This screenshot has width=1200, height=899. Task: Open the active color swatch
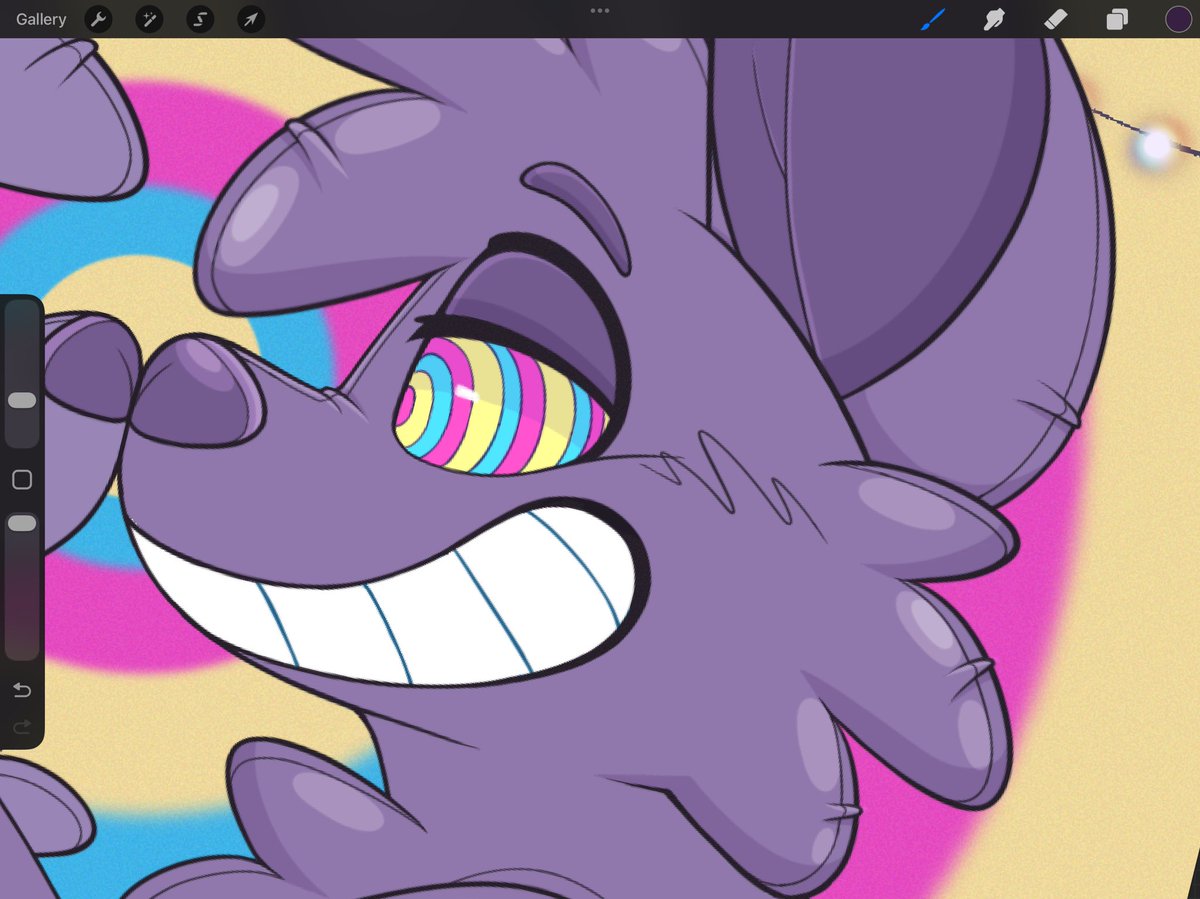click(x=1178, y=19)
